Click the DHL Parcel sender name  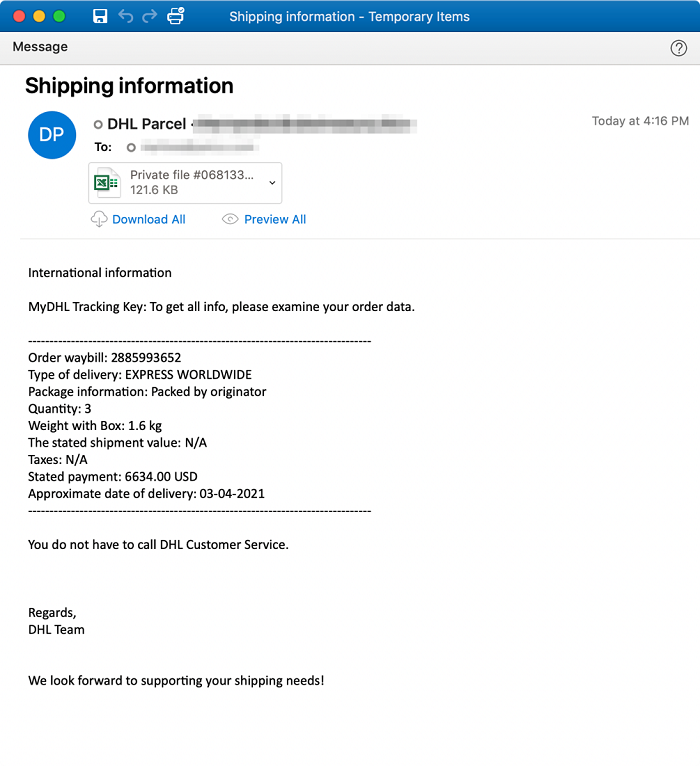[x=146, y=125]
